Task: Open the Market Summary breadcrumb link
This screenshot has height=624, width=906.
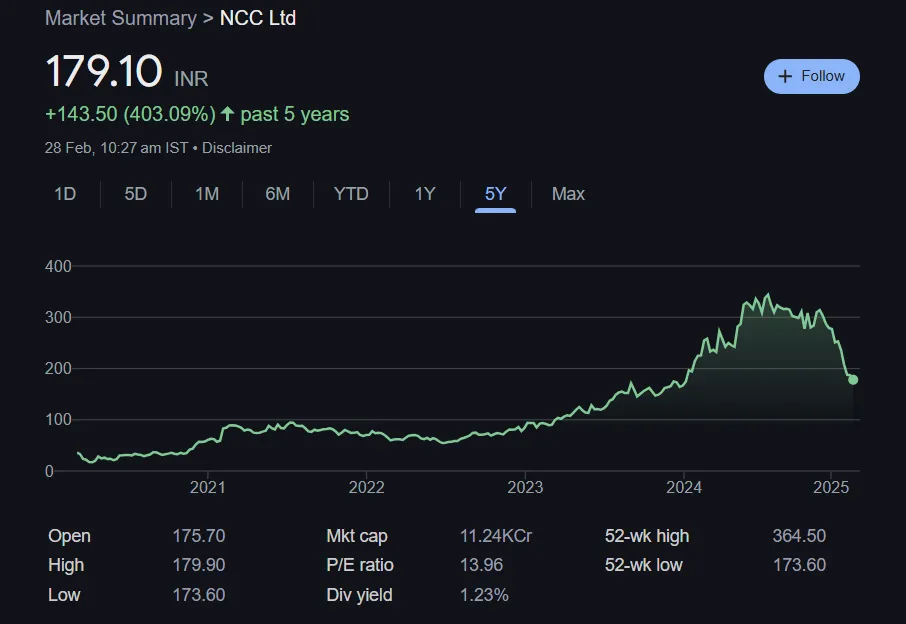Action: click(x=121, y=18)
